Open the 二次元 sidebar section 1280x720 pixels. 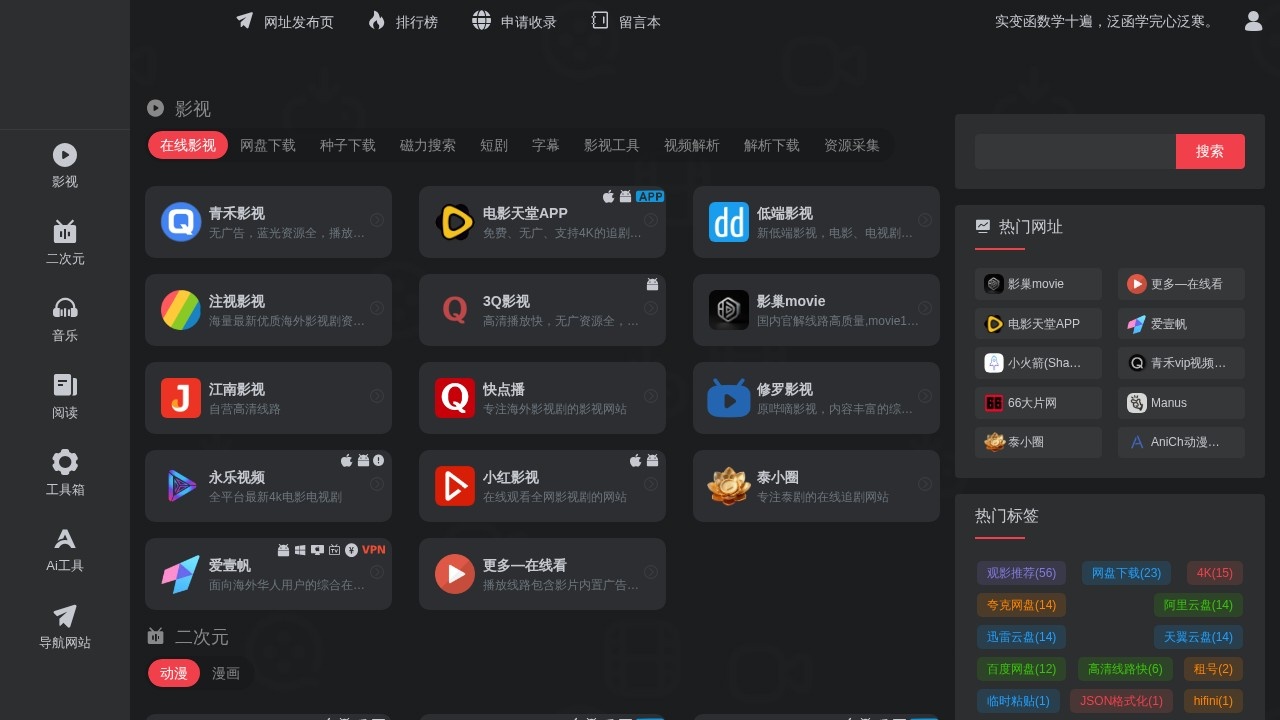(x=64, y=242)
